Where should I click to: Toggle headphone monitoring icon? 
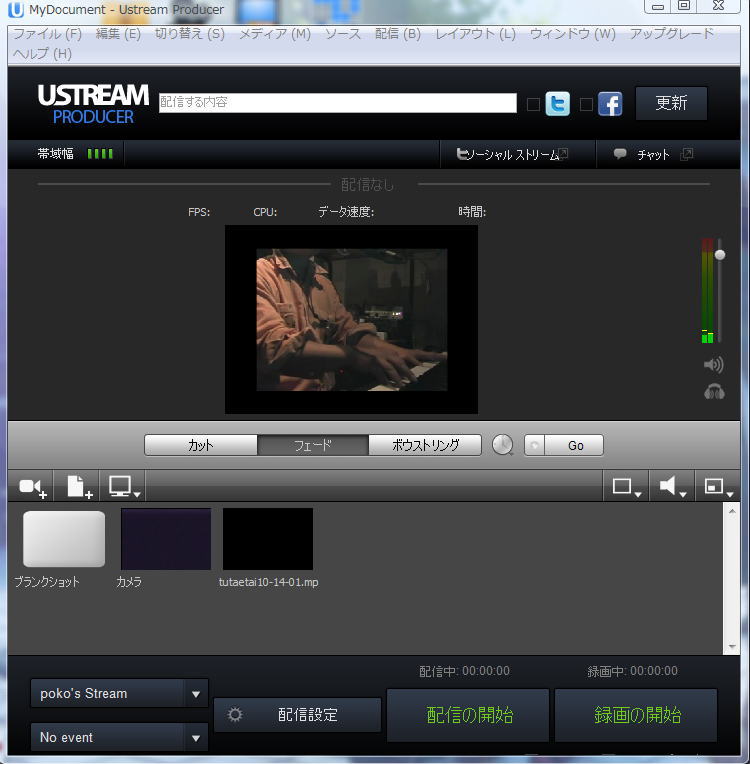click(714, 391)
